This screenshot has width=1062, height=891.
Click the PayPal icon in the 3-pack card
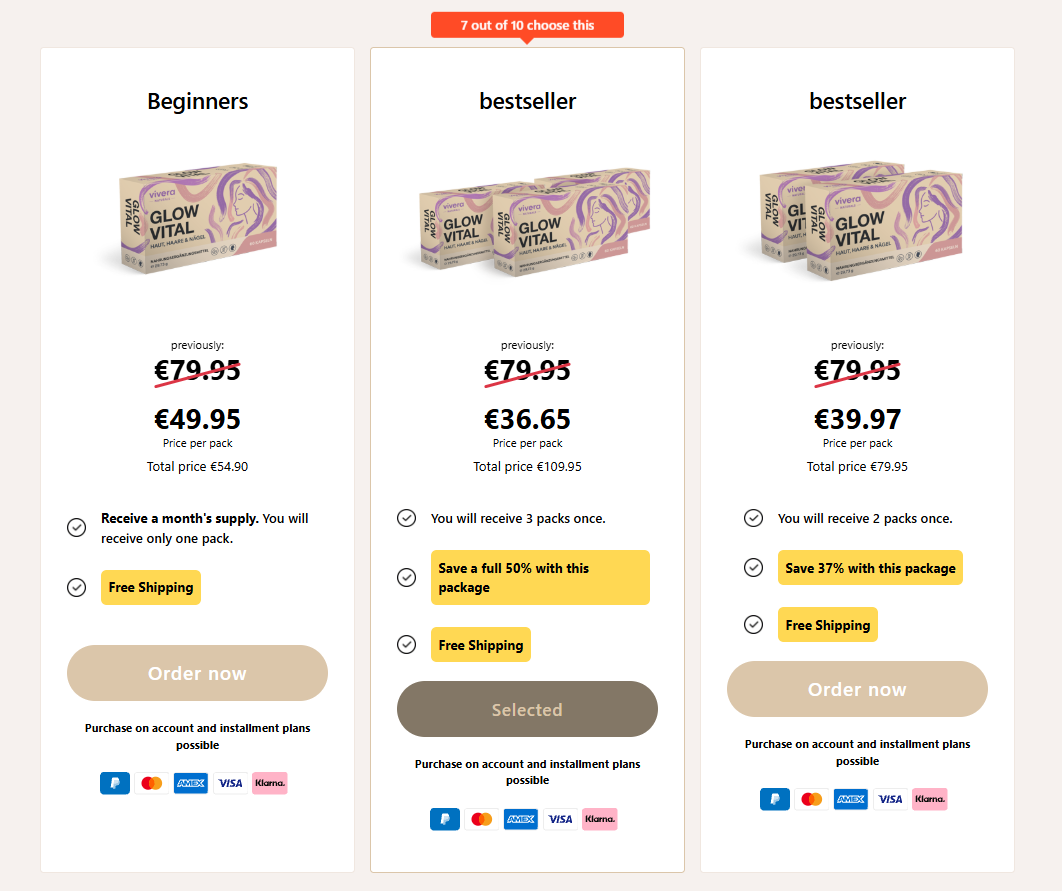click(445, 819)
